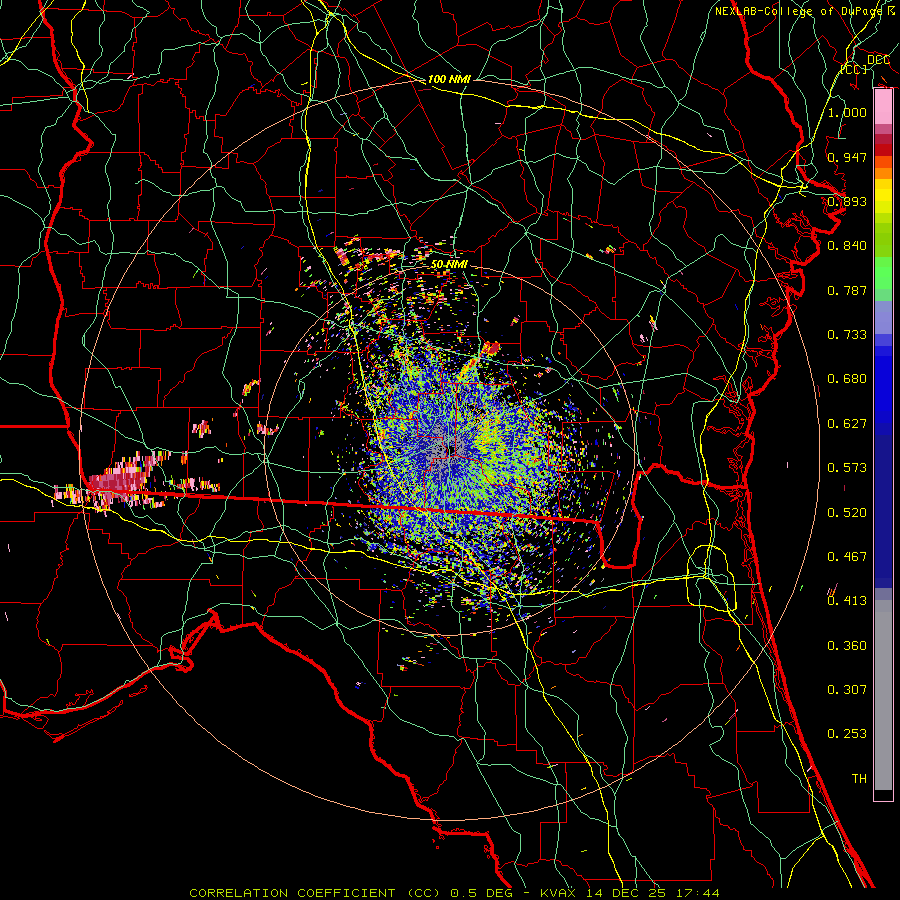Select the 0.680 legend value
The width and height of the screenshot is (900, 900).
[847, 379]
